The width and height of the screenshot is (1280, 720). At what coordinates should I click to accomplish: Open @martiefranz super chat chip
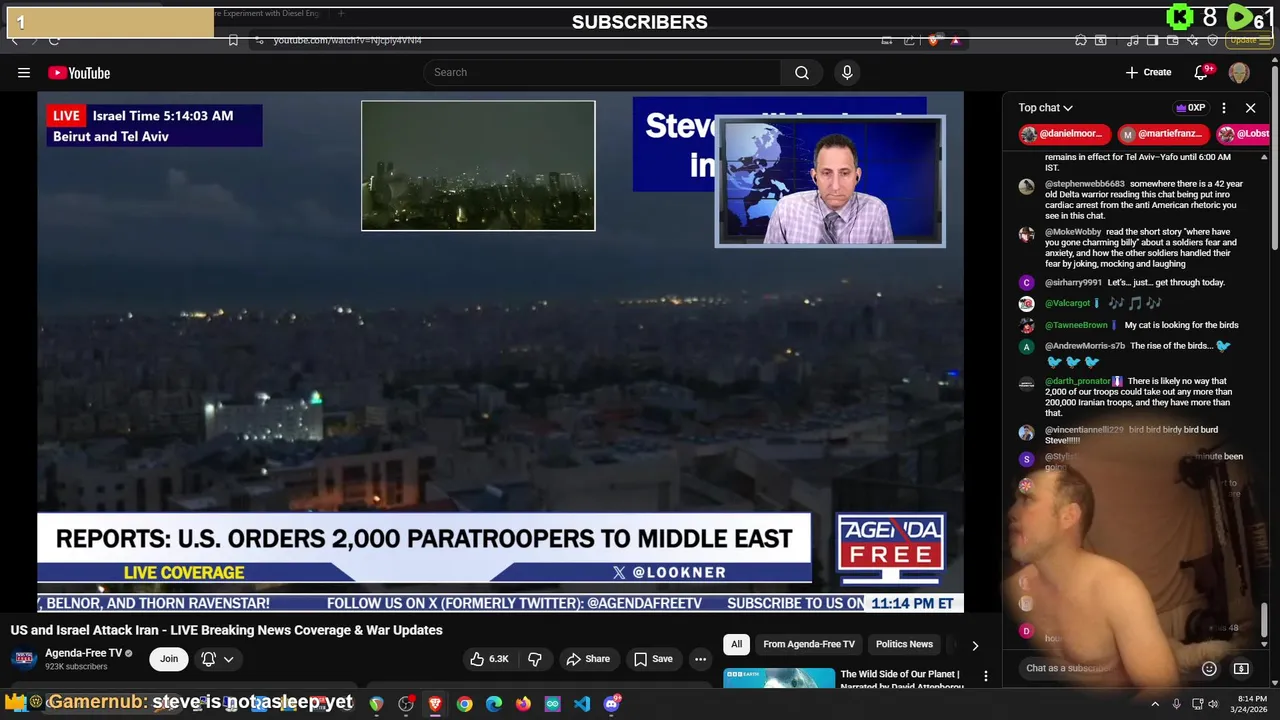coord(1163,133)
